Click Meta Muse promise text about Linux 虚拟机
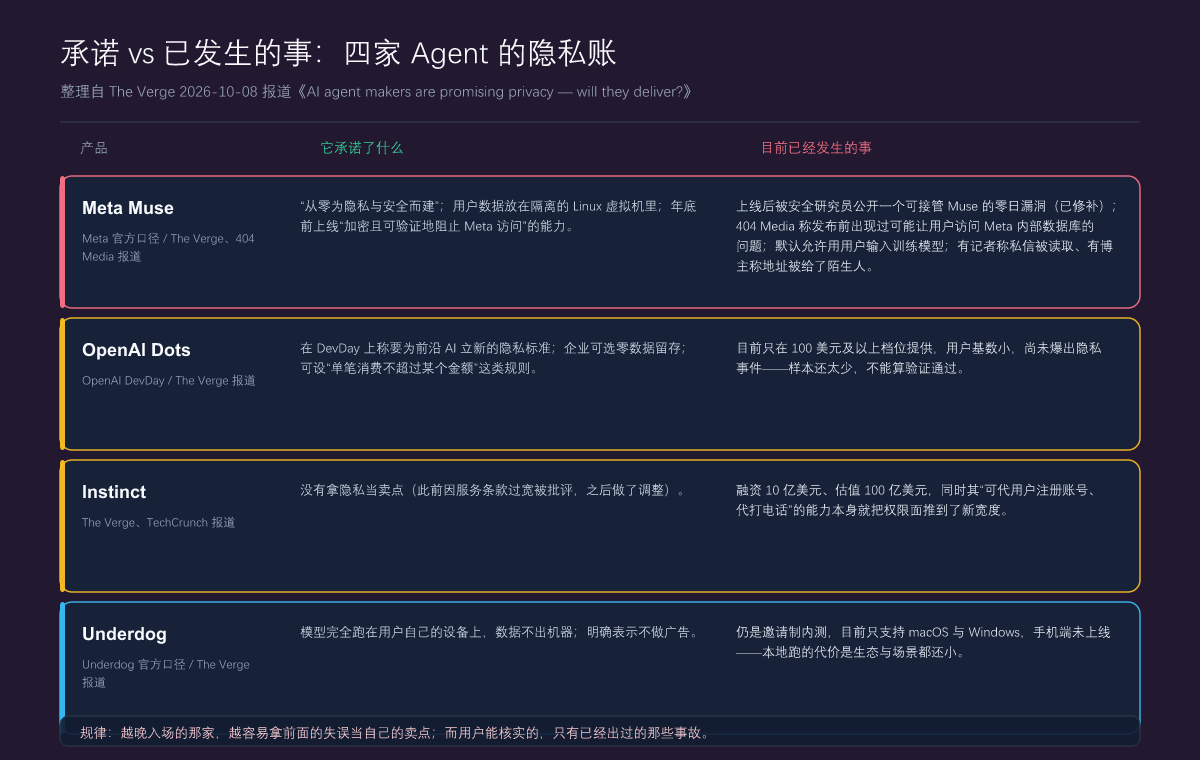1200x760 pixels. [498, 216]
